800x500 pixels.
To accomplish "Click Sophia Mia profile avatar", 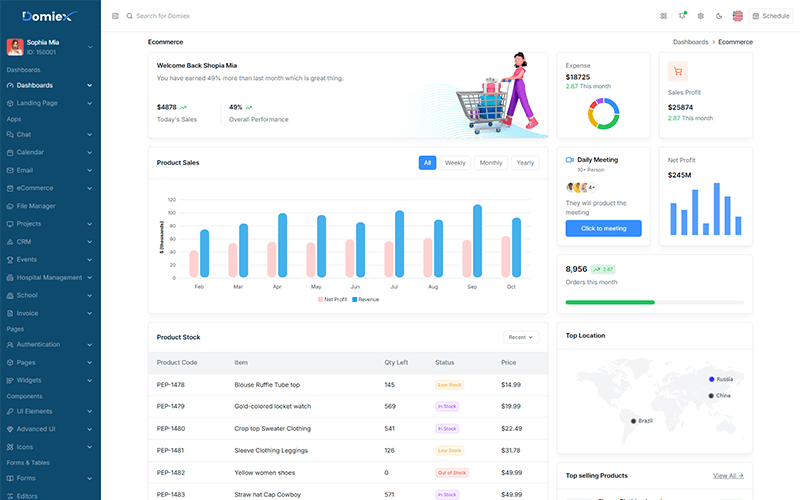I will (x=15, y=47).
